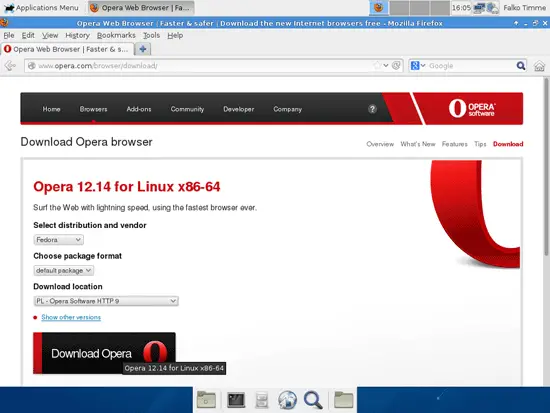Go to the Overview subpage link
The width and height of the screenshot is (550, 413).
click(x=380, y=144)
